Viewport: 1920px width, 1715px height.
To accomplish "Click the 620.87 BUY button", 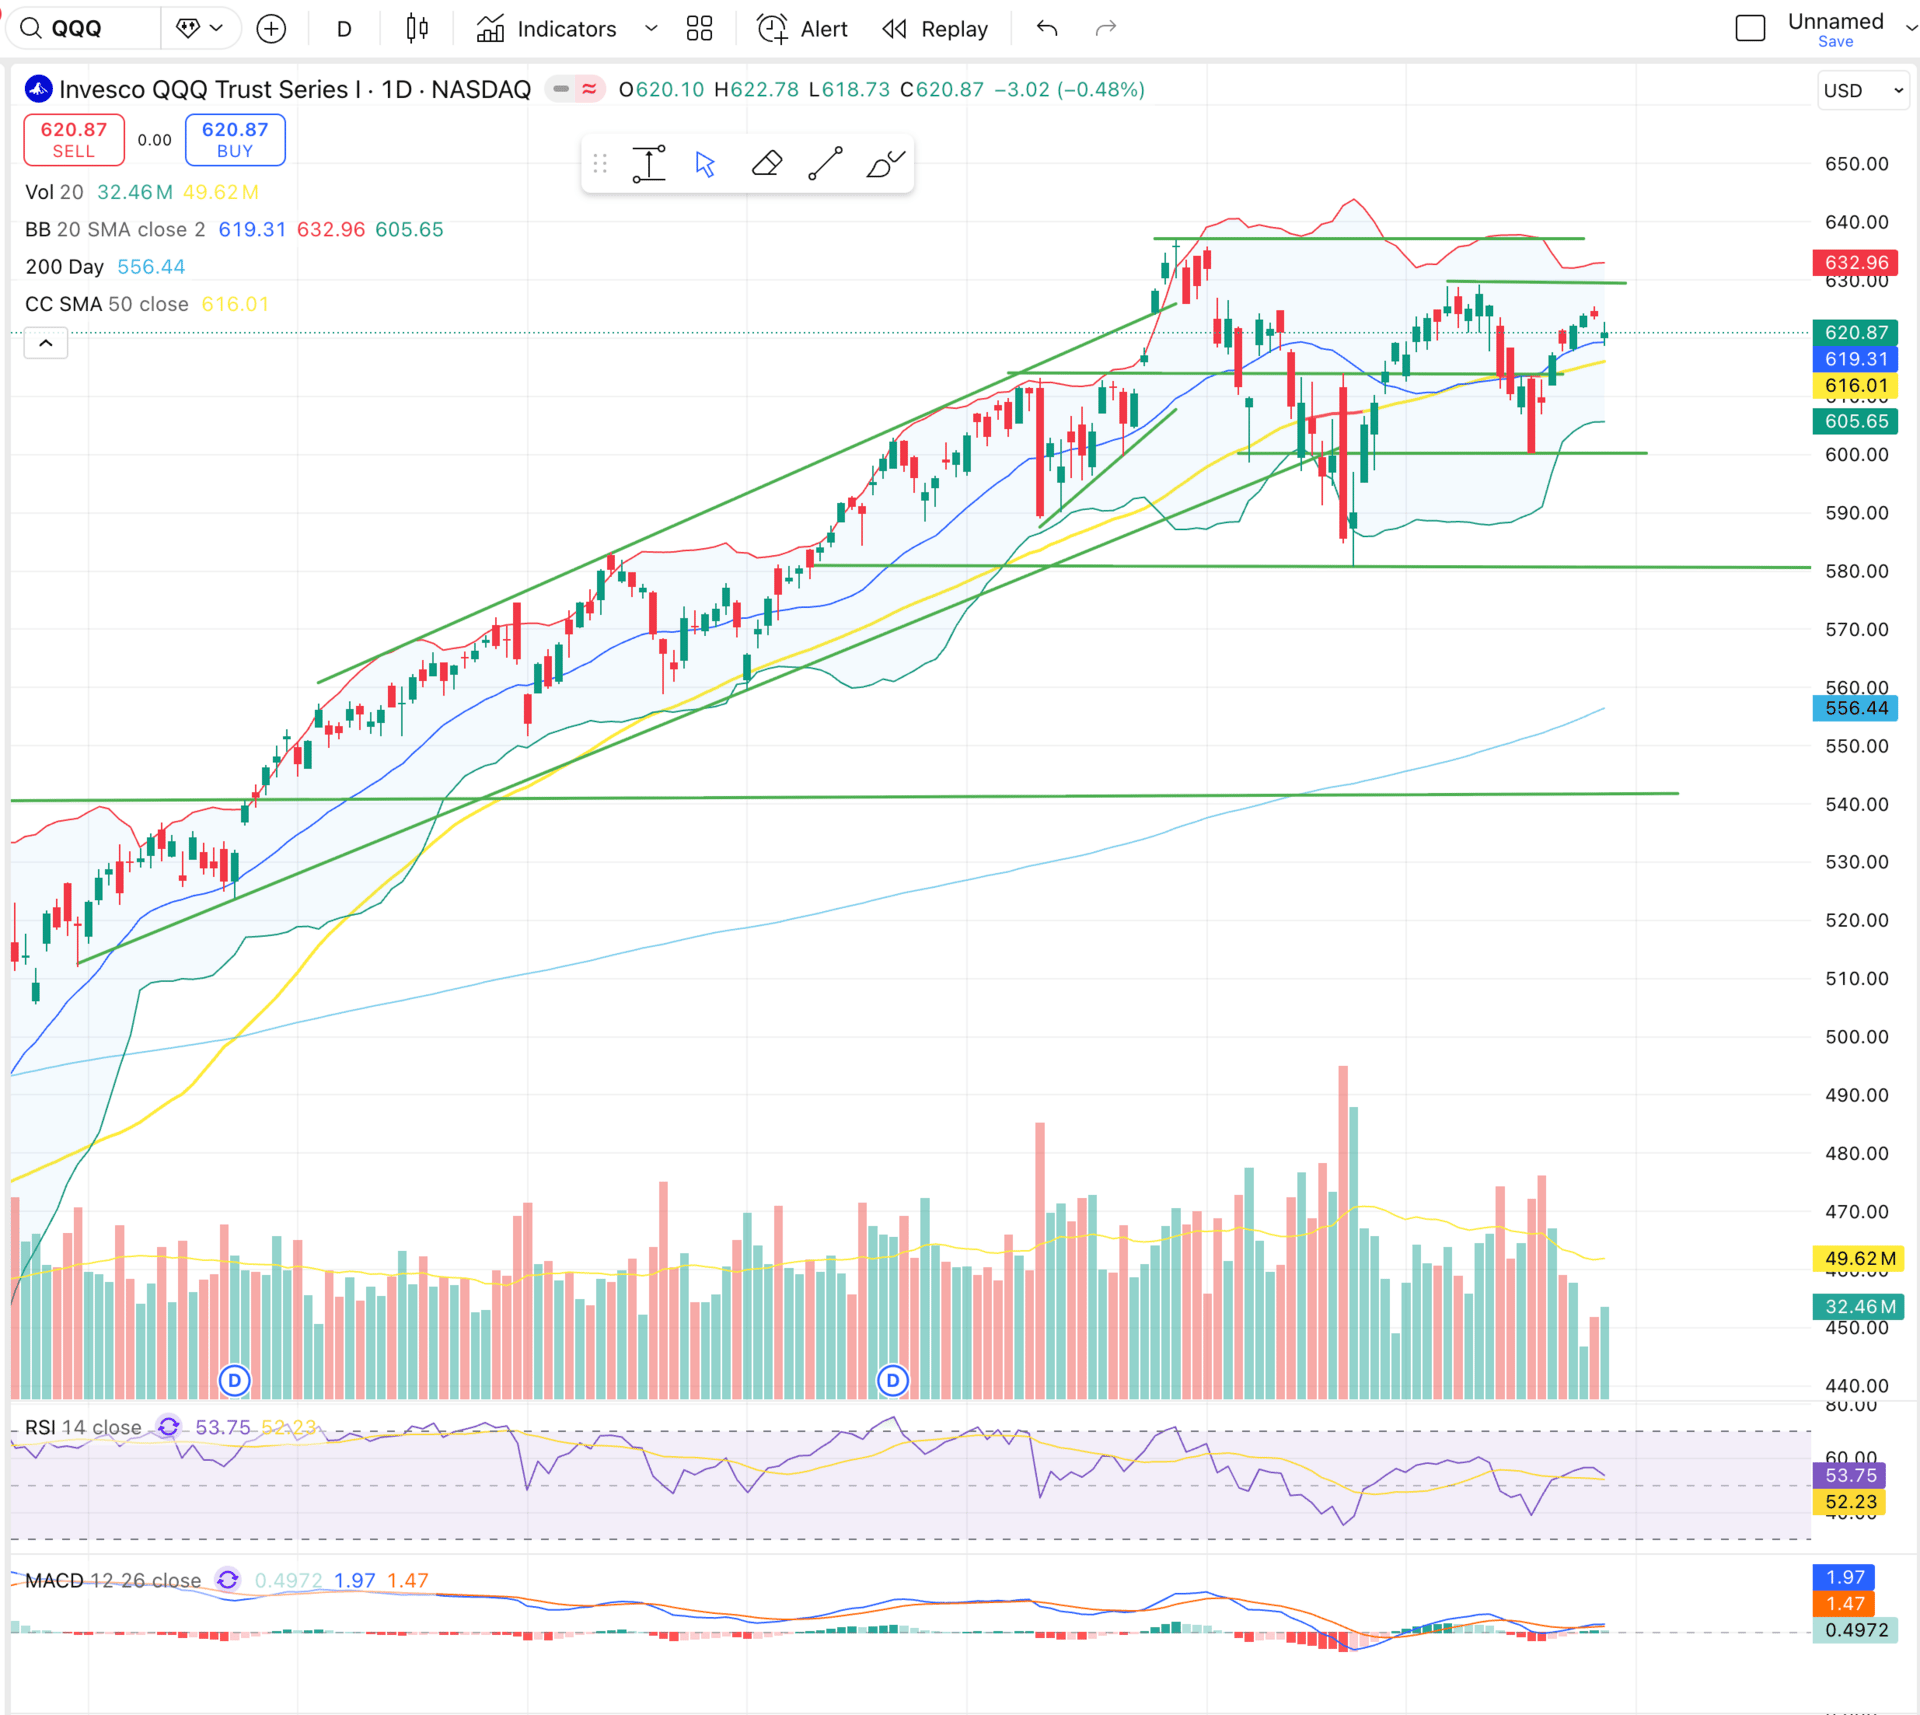I will [235, 140].
